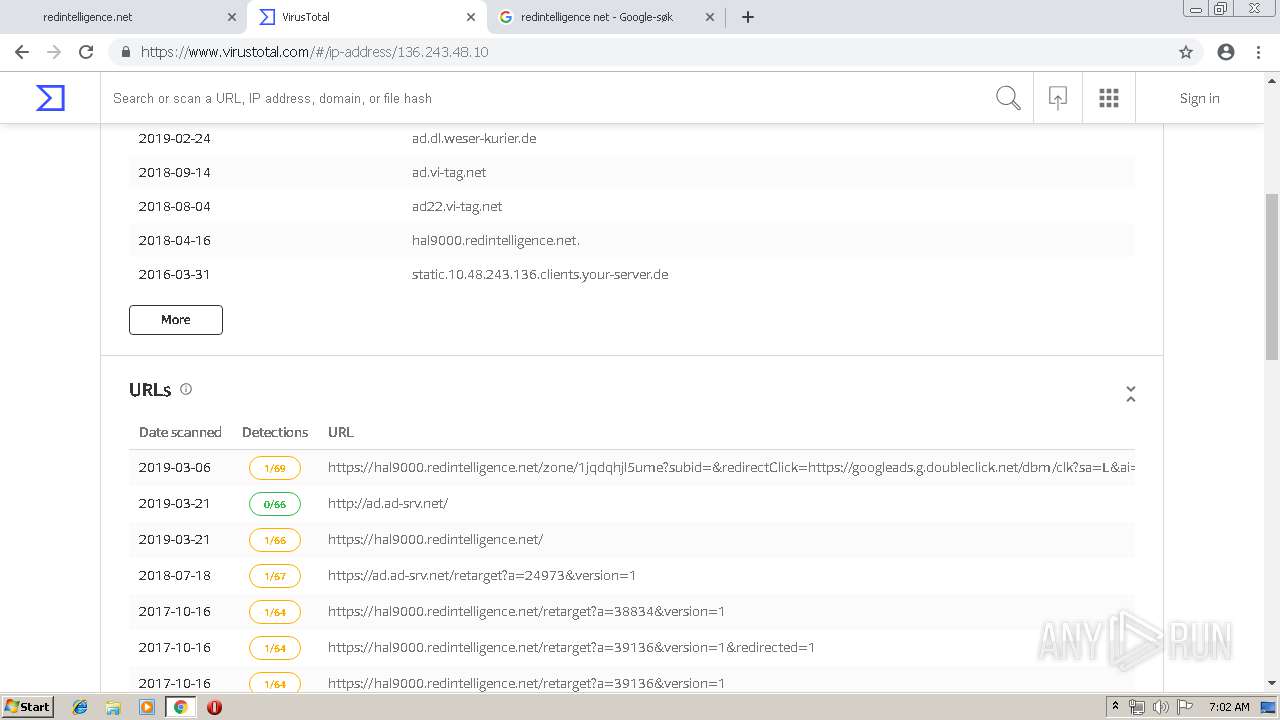Open the retarget?a=24973 URL entry
This screenshot has width=1280, height=720.
482,575
